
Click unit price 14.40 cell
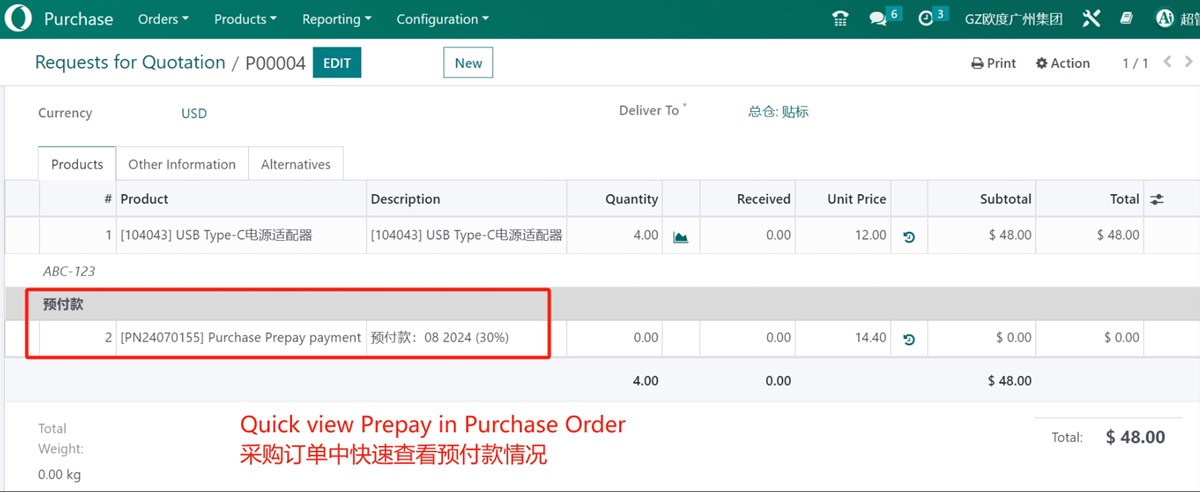[x=844, y=338]
